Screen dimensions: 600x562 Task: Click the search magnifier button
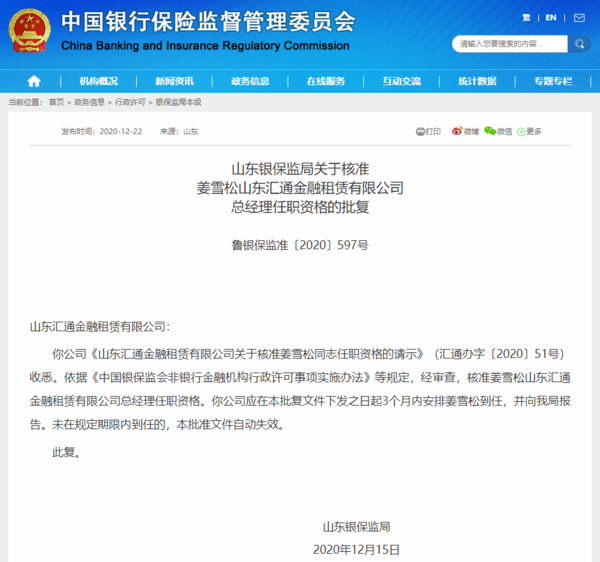tap(580, 44)
